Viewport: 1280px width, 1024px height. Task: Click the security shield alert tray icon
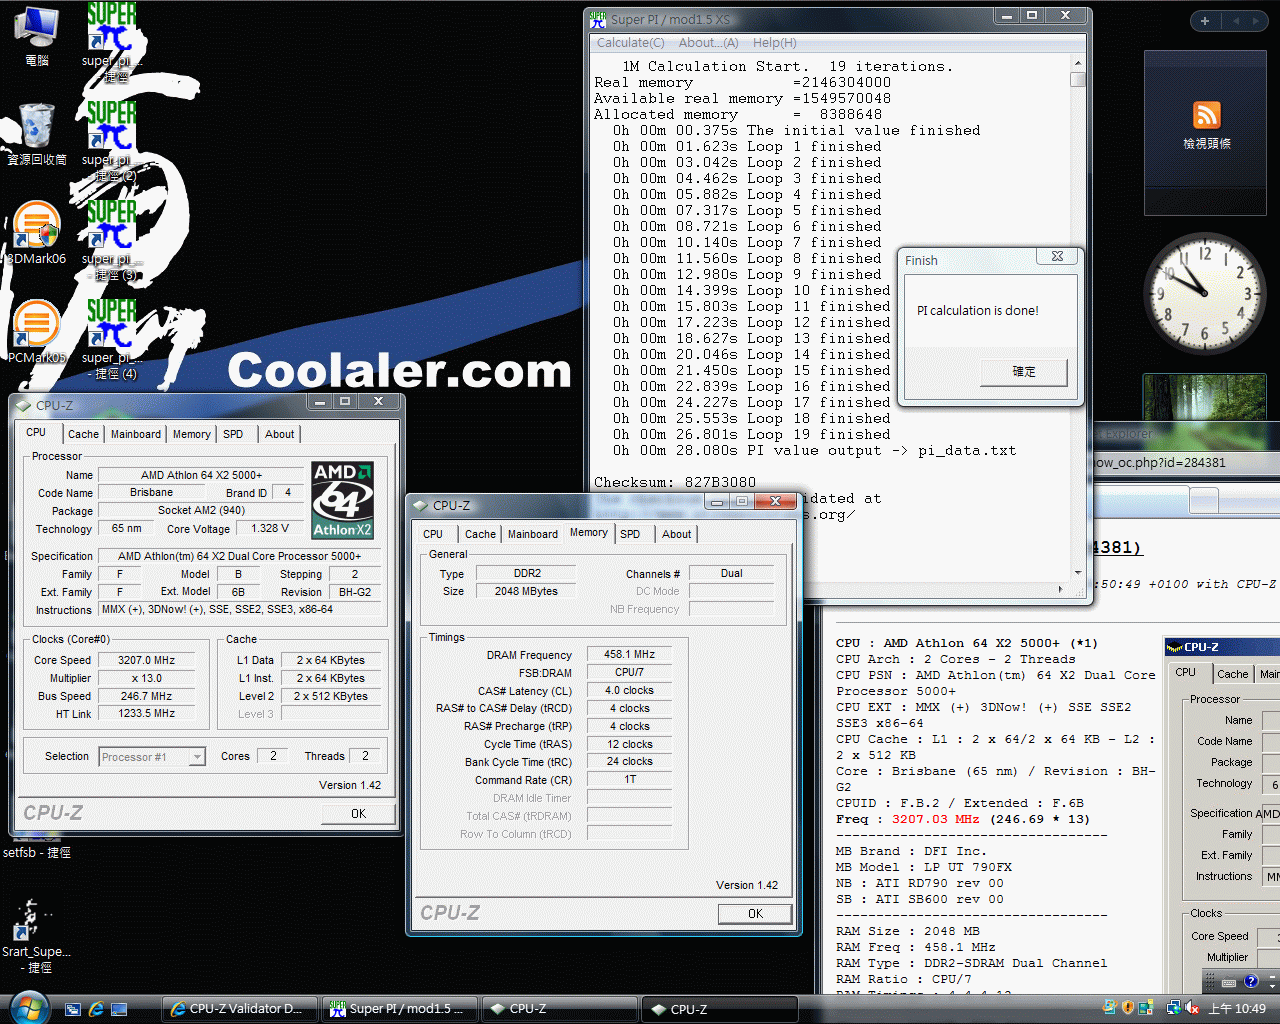(x=1128, y=1008)
